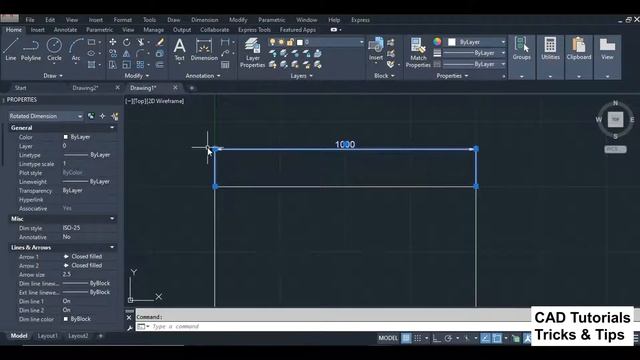Image resolution: width=640 pixels, height=360 pixels.
Task: Toggle object snap tracking in status bar
Action: 485,338
